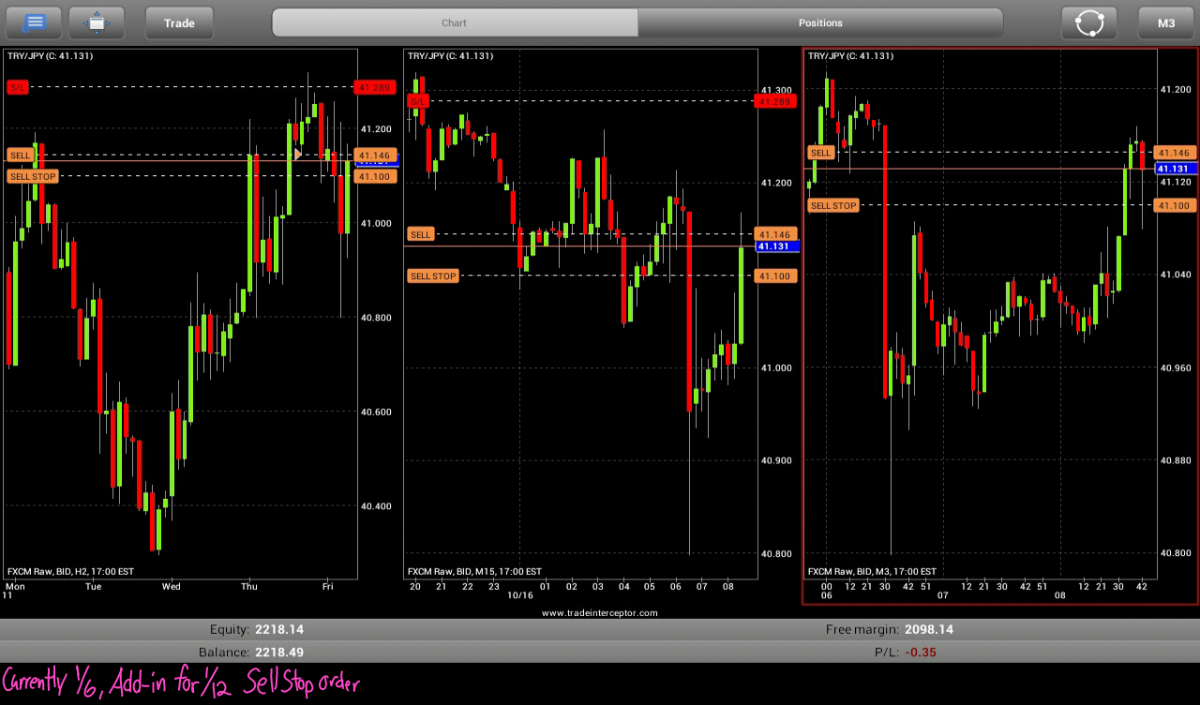
Task: Open the M3 timeframe selector
Action: point(1166,22)
